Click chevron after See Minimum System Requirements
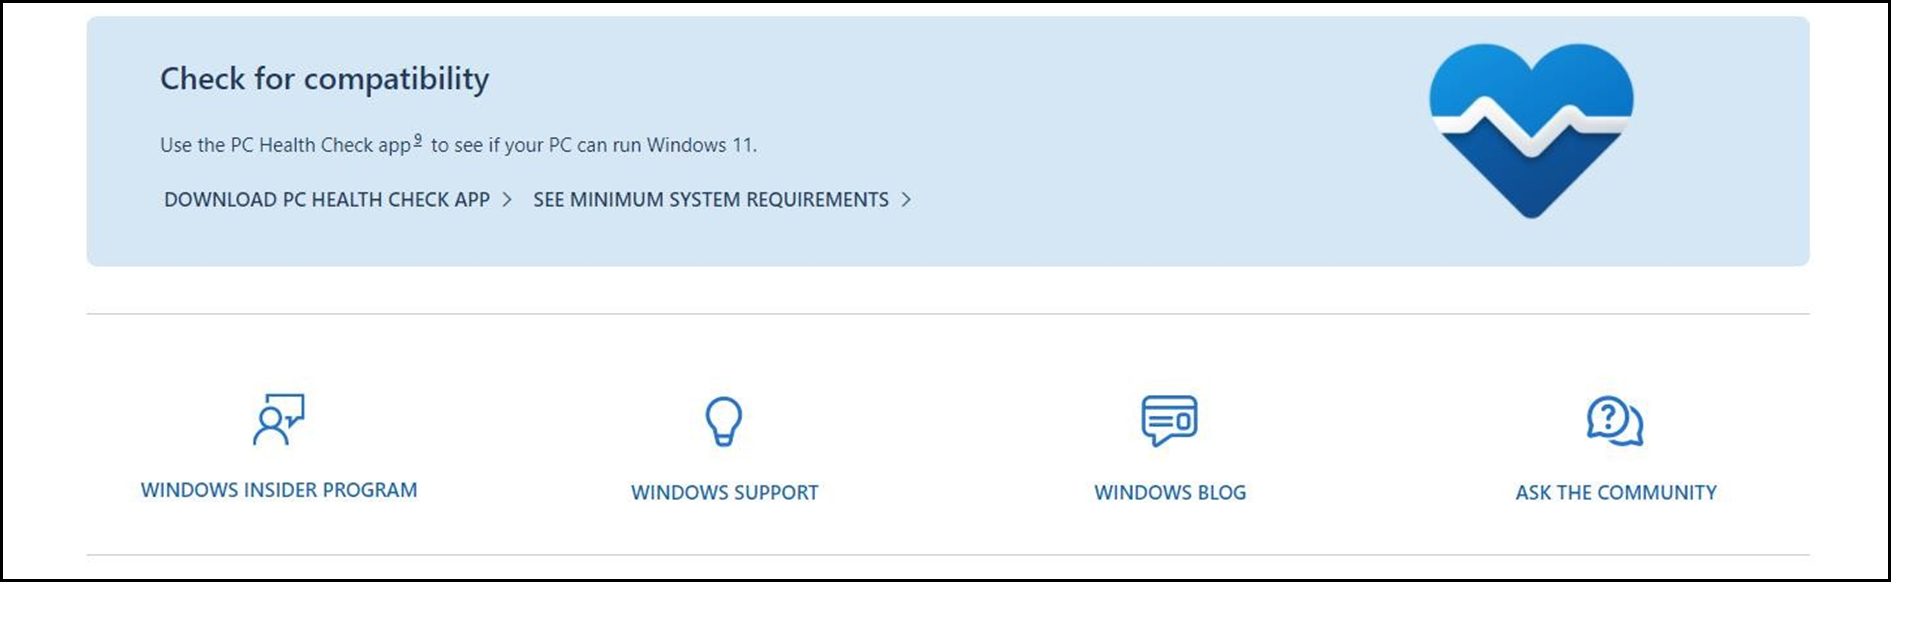The image size is (1908, 617). [906, 200]
